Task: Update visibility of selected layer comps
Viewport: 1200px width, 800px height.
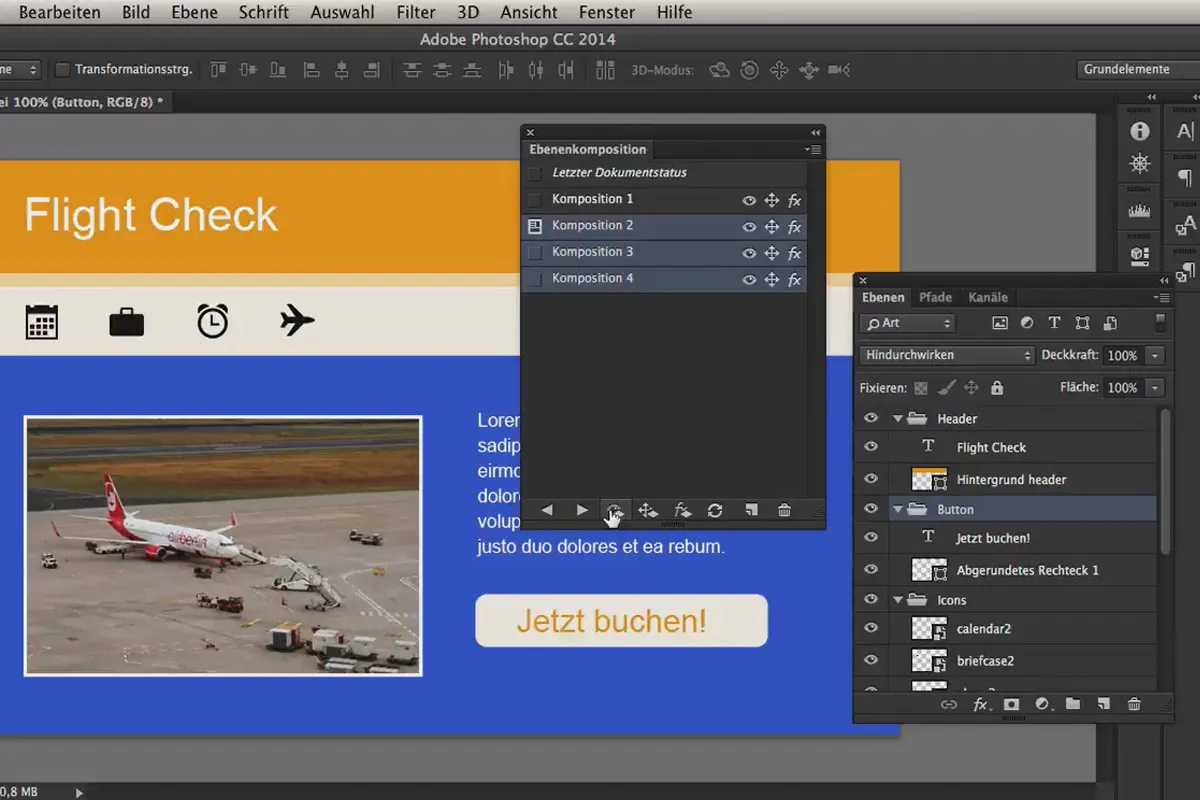Action: (x=614, y=511)
